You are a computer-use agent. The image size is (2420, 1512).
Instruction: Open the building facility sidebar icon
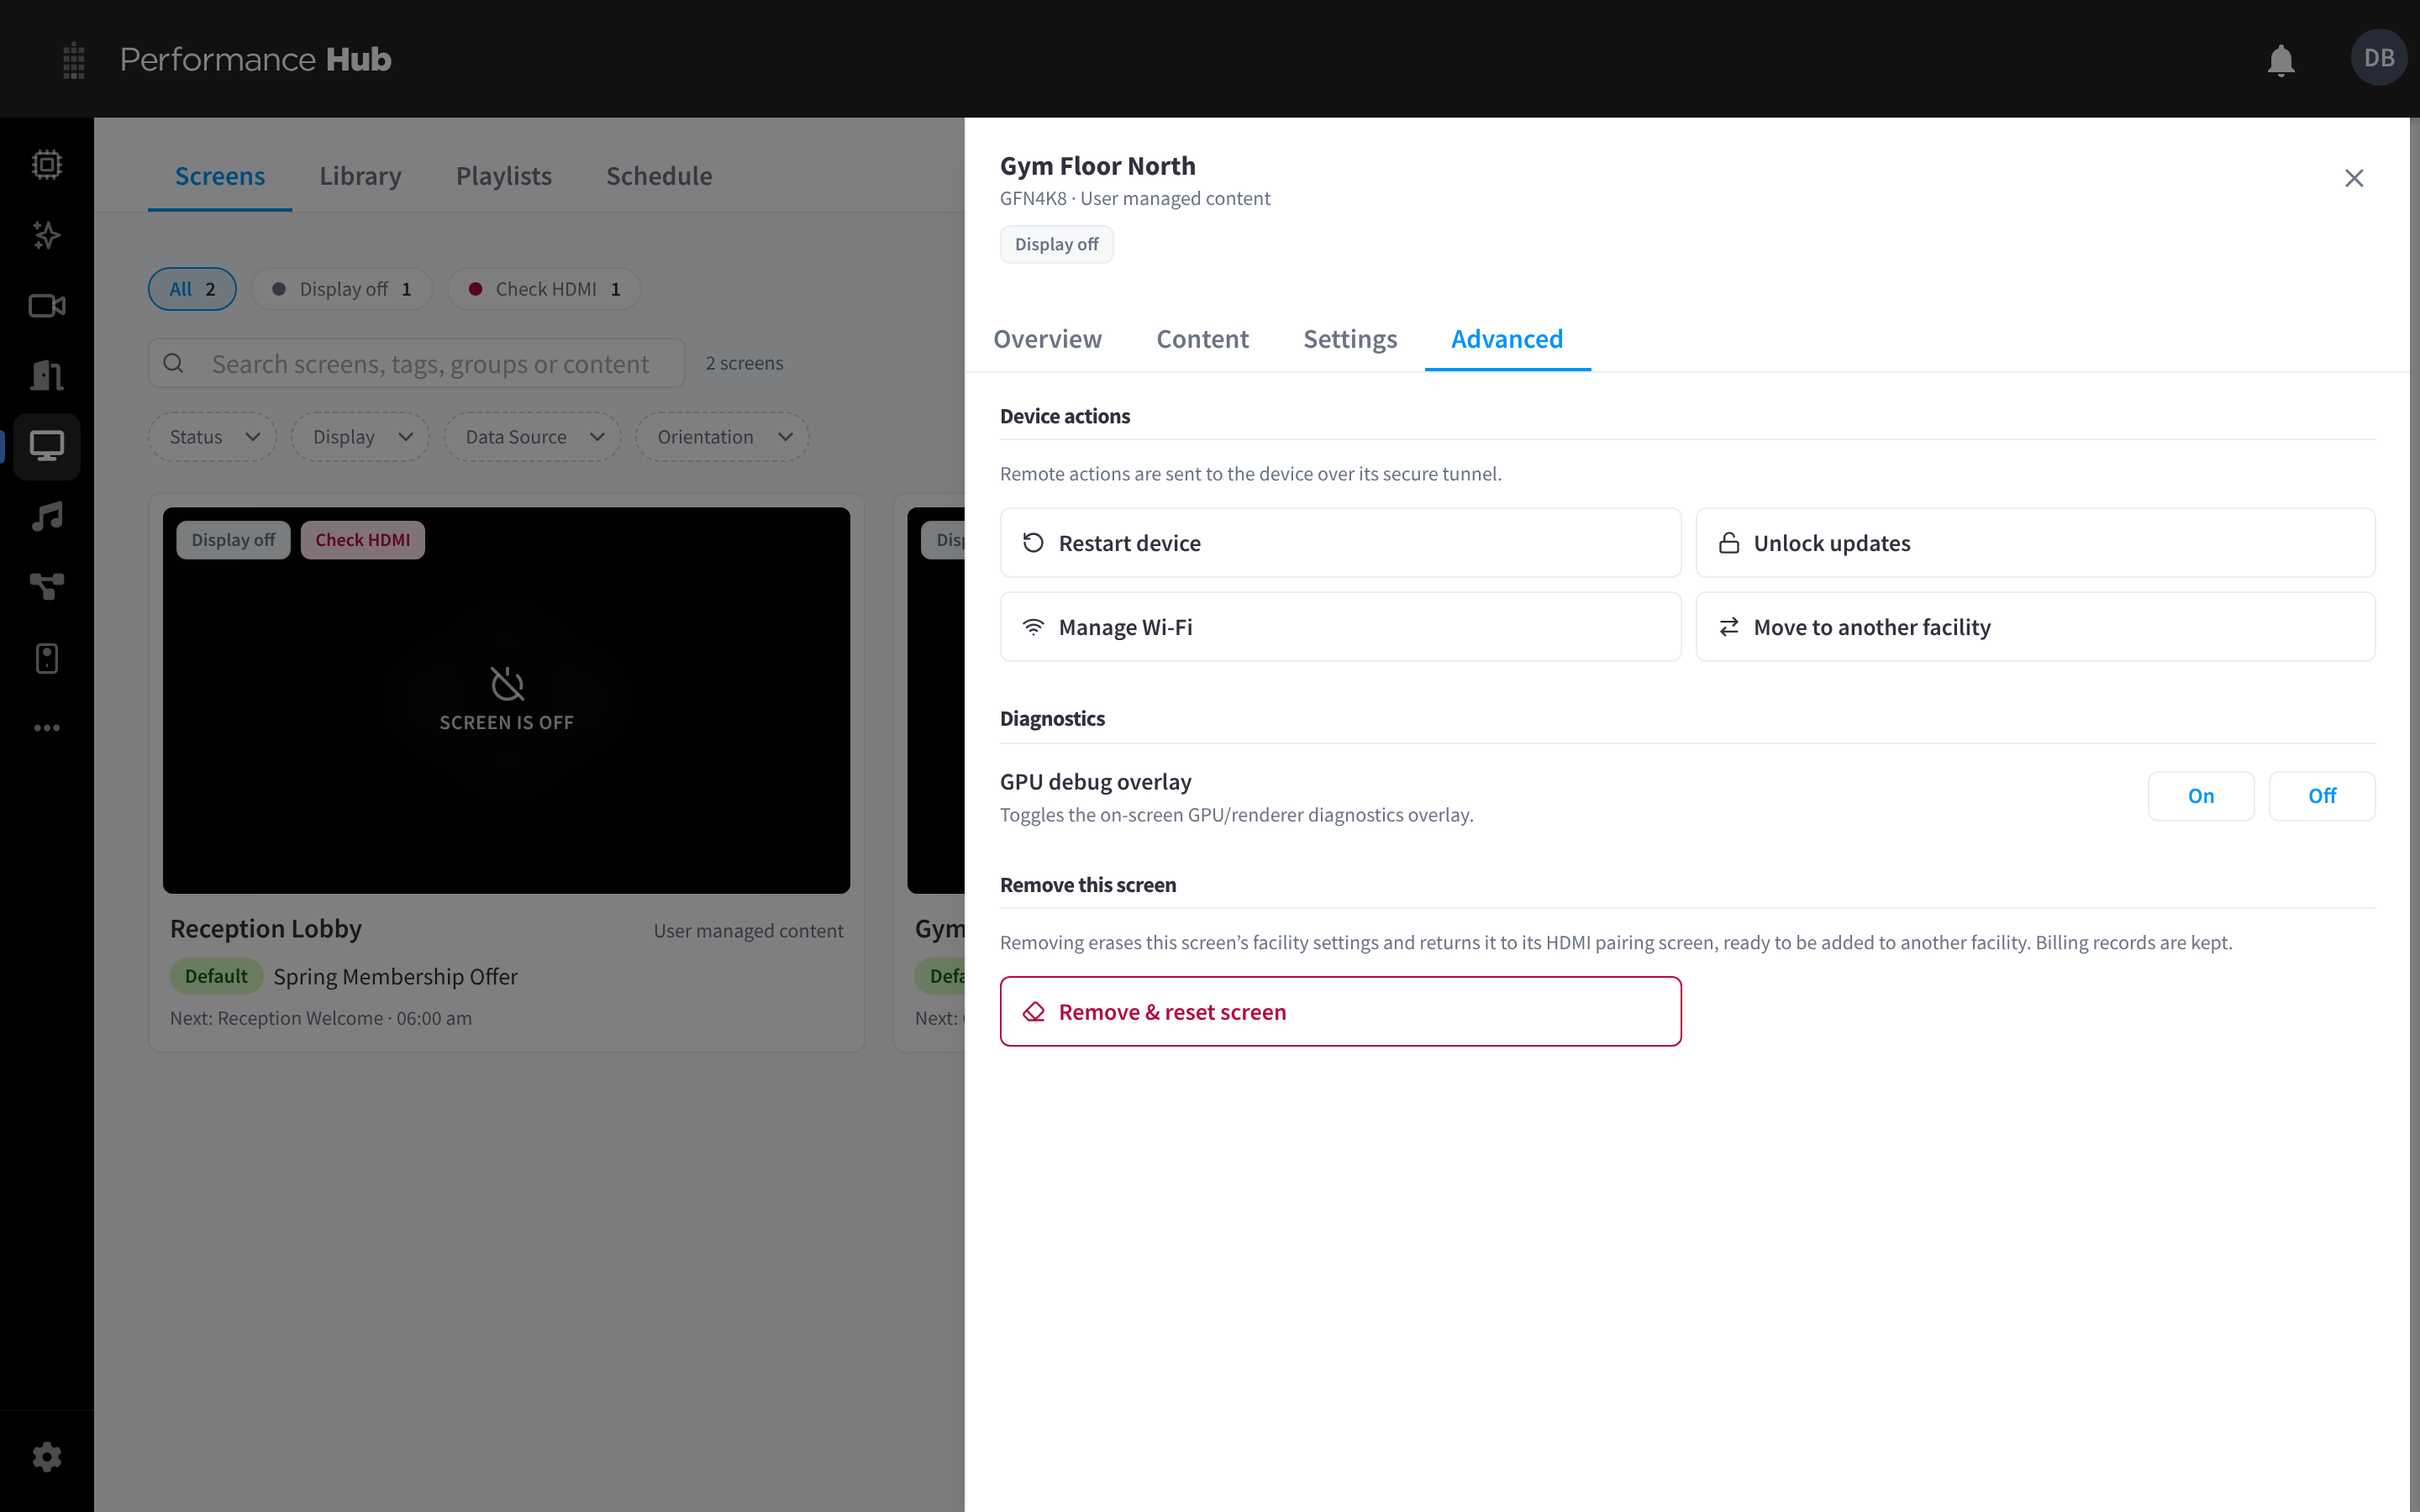point(47,376)
